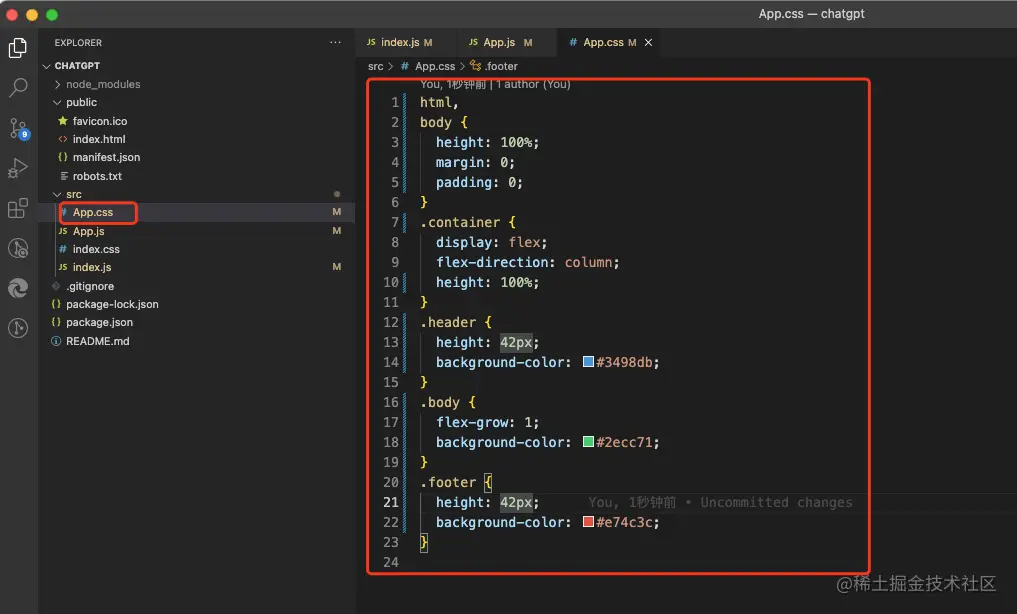Image resolution: width=1017 pixels, height=614 pixels.
Task: Open manifest.json file
Action: 106,158
